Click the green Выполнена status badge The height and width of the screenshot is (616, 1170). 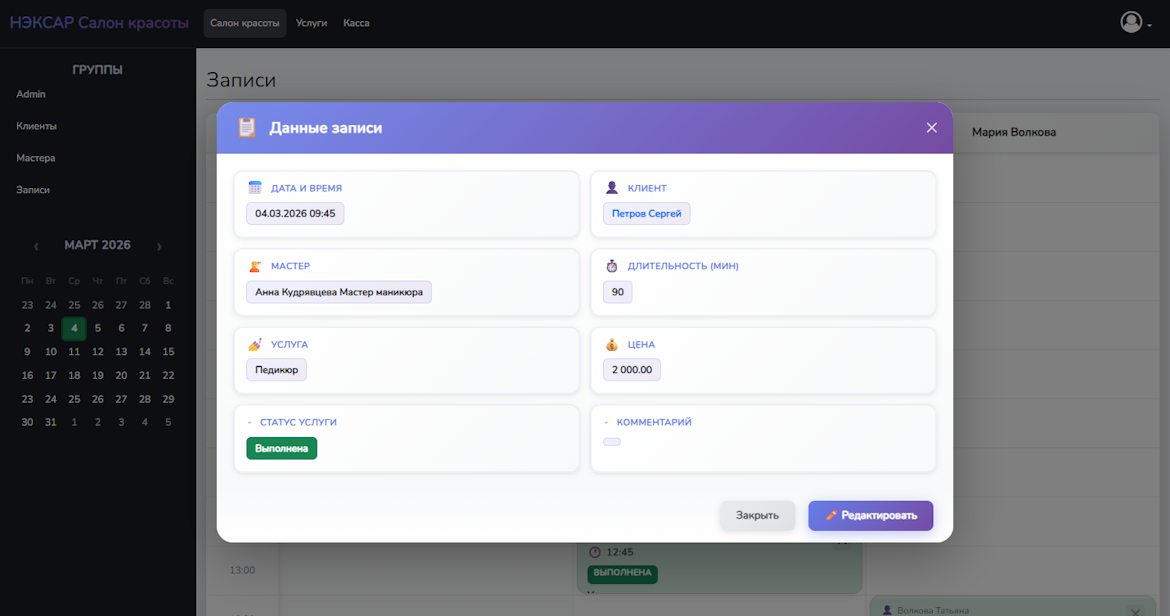[282, 448]
